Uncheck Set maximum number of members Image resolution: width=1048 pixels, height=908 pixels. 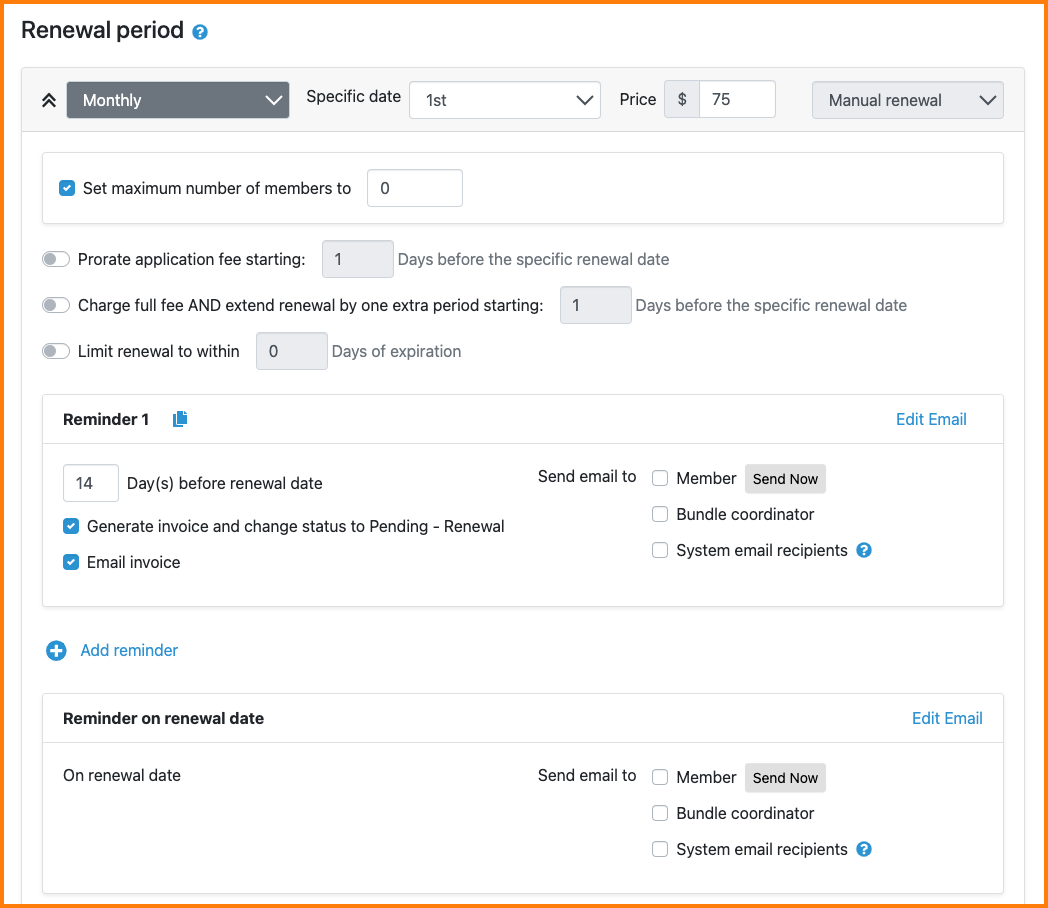point(68,188)
